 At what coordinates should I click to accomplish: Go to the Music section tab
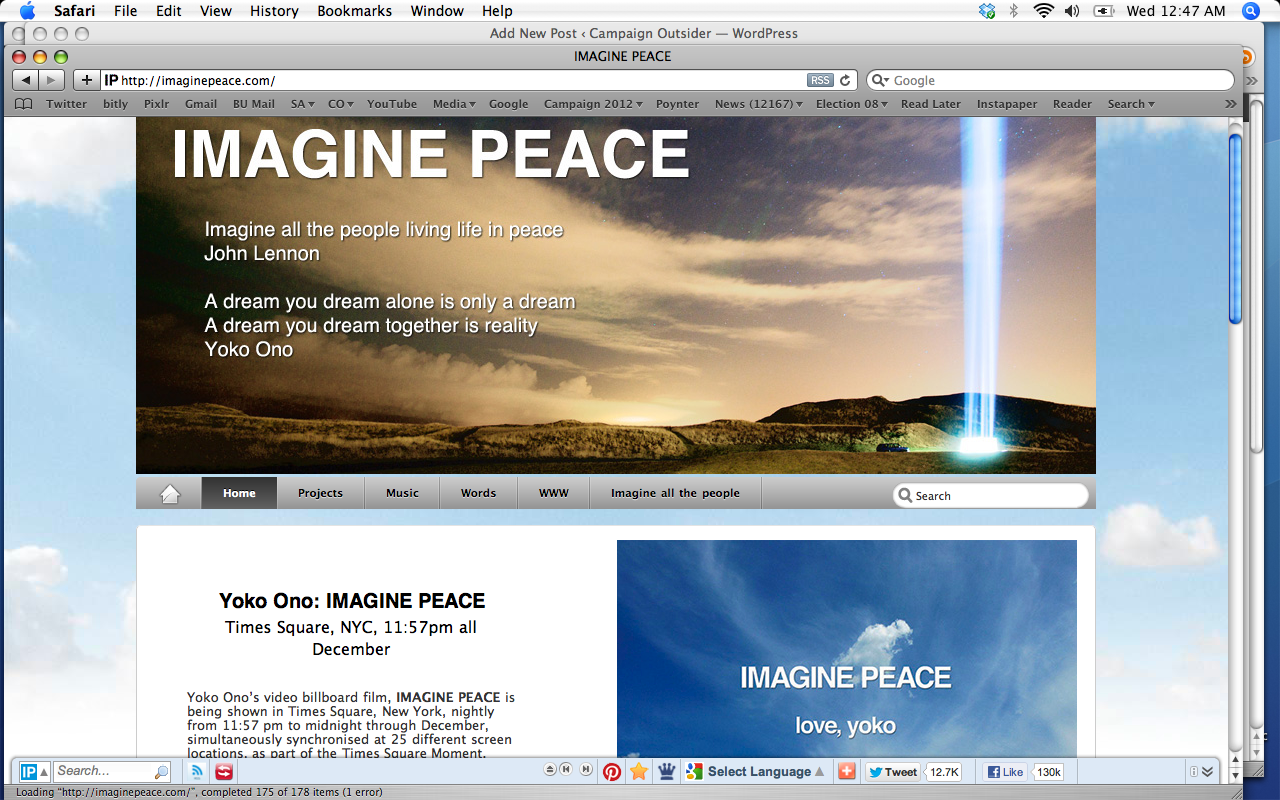tap(402, 493)
